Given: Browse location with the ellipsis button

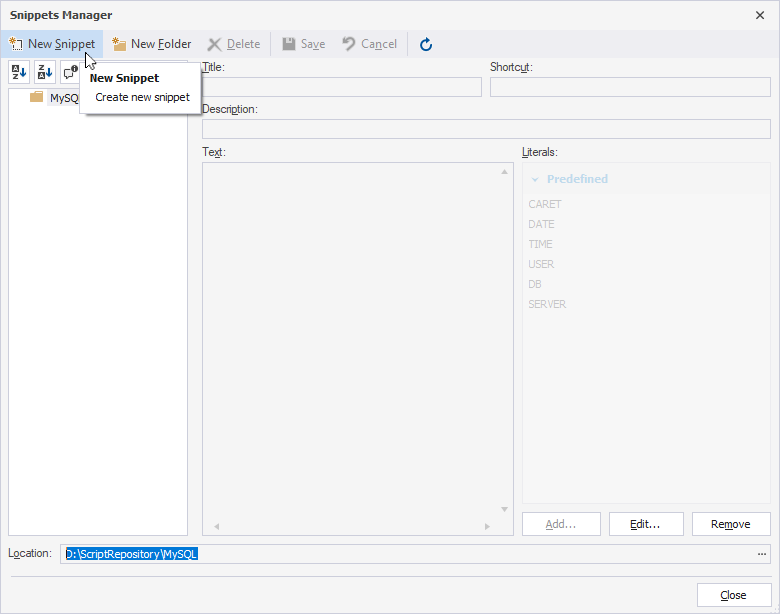Looking at the screenshot, I should click(x=762, y=554).
